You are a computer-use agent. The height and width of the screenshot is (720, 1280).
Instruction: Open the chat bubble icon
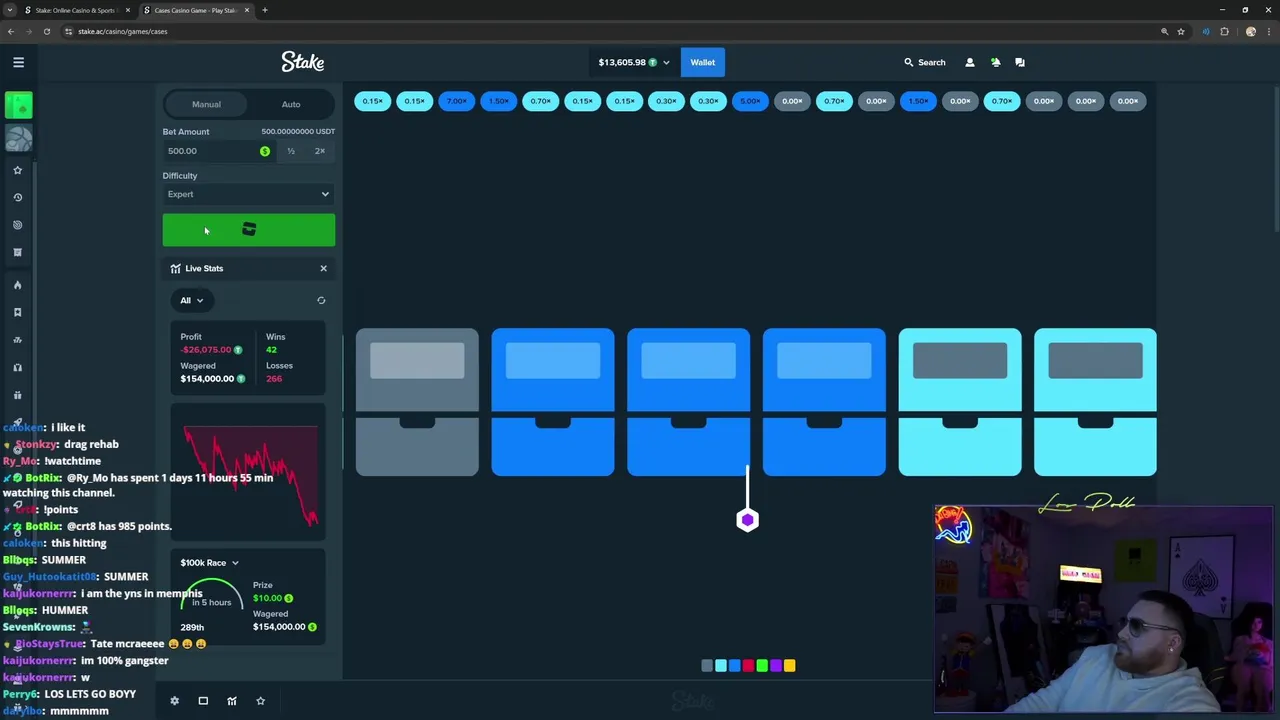tap(1020, 62)
